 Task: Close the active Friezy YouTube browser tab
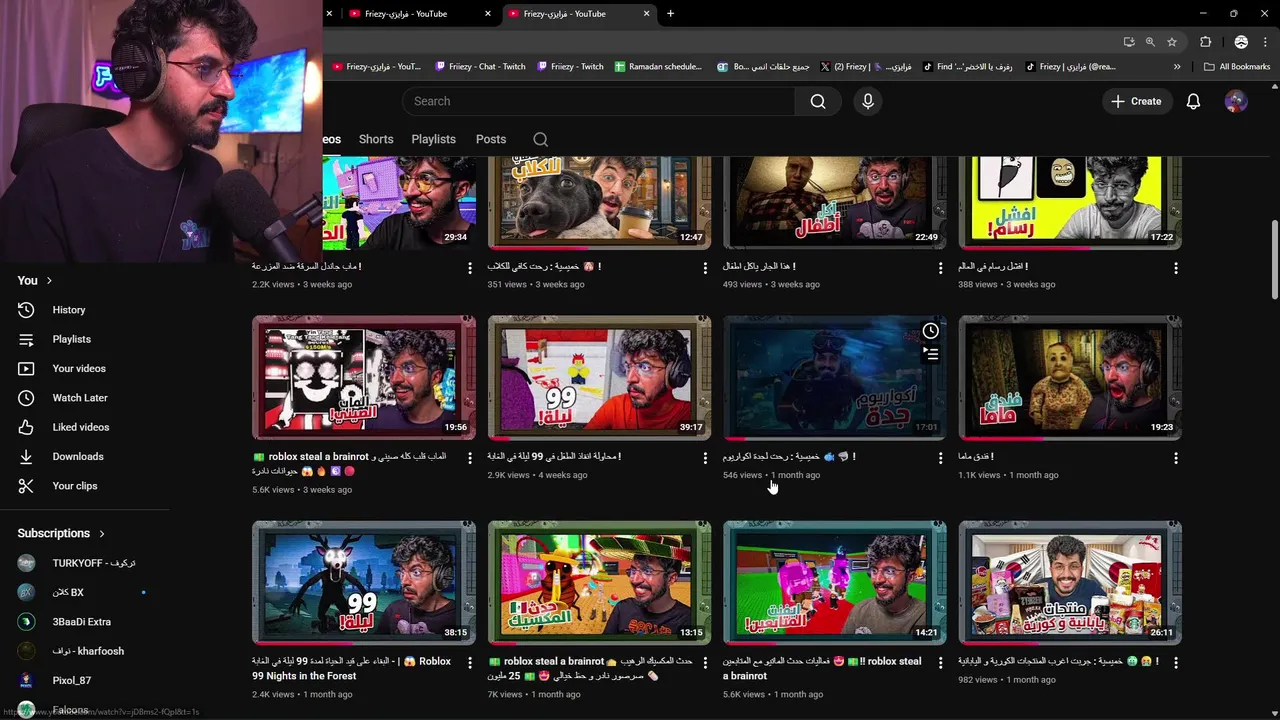coord(646,14)
